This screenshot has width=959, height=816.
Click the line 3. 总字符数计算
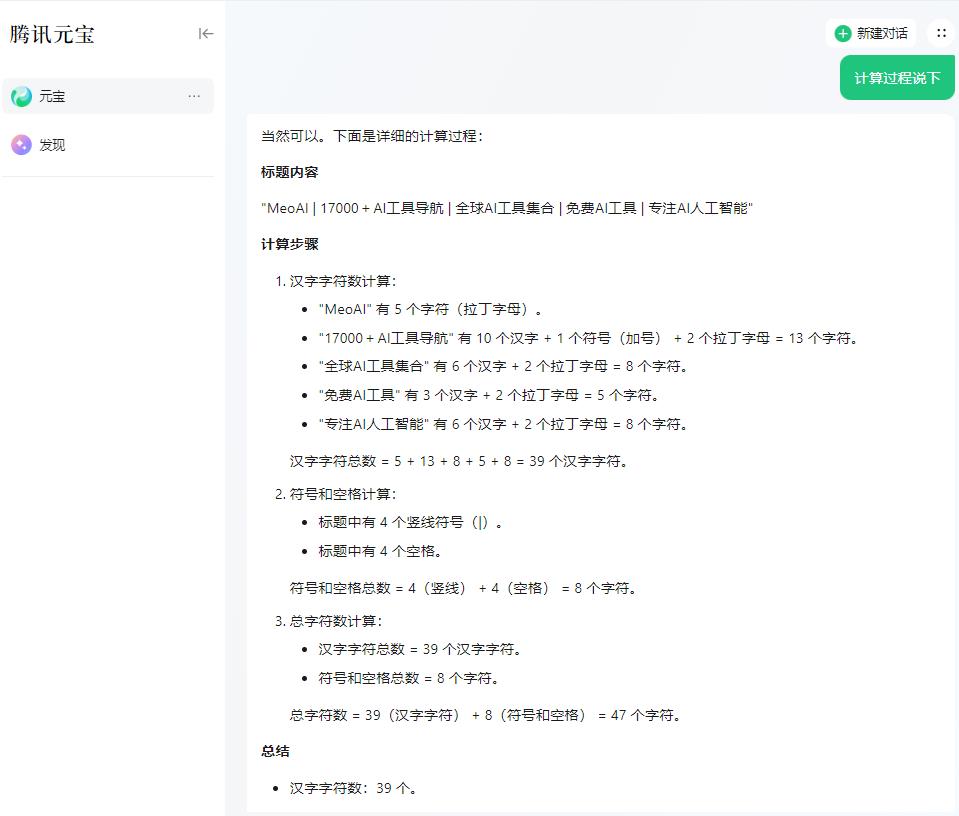(328, 621)
